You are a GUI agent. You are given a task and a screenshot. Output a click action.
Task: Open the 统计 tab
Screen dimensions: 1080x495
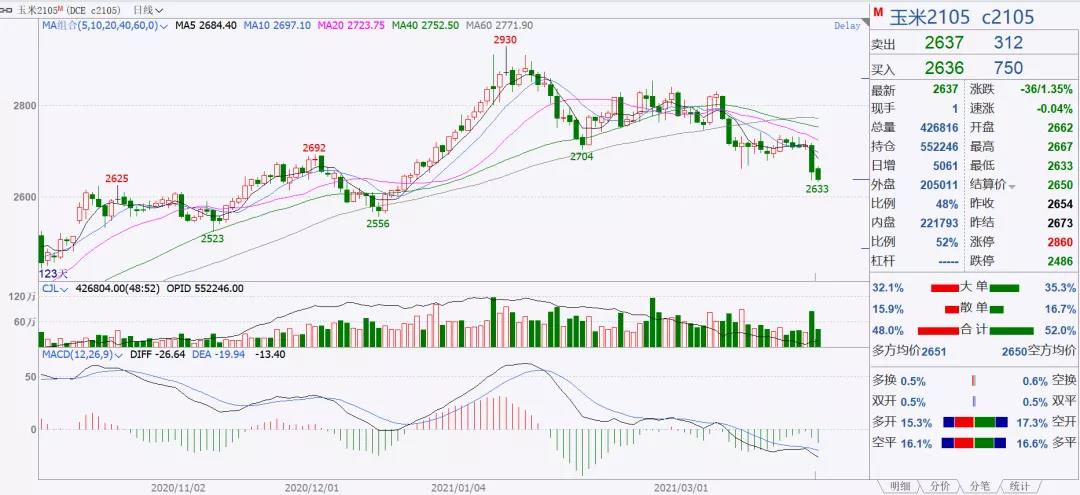(x=1019, y=486)
